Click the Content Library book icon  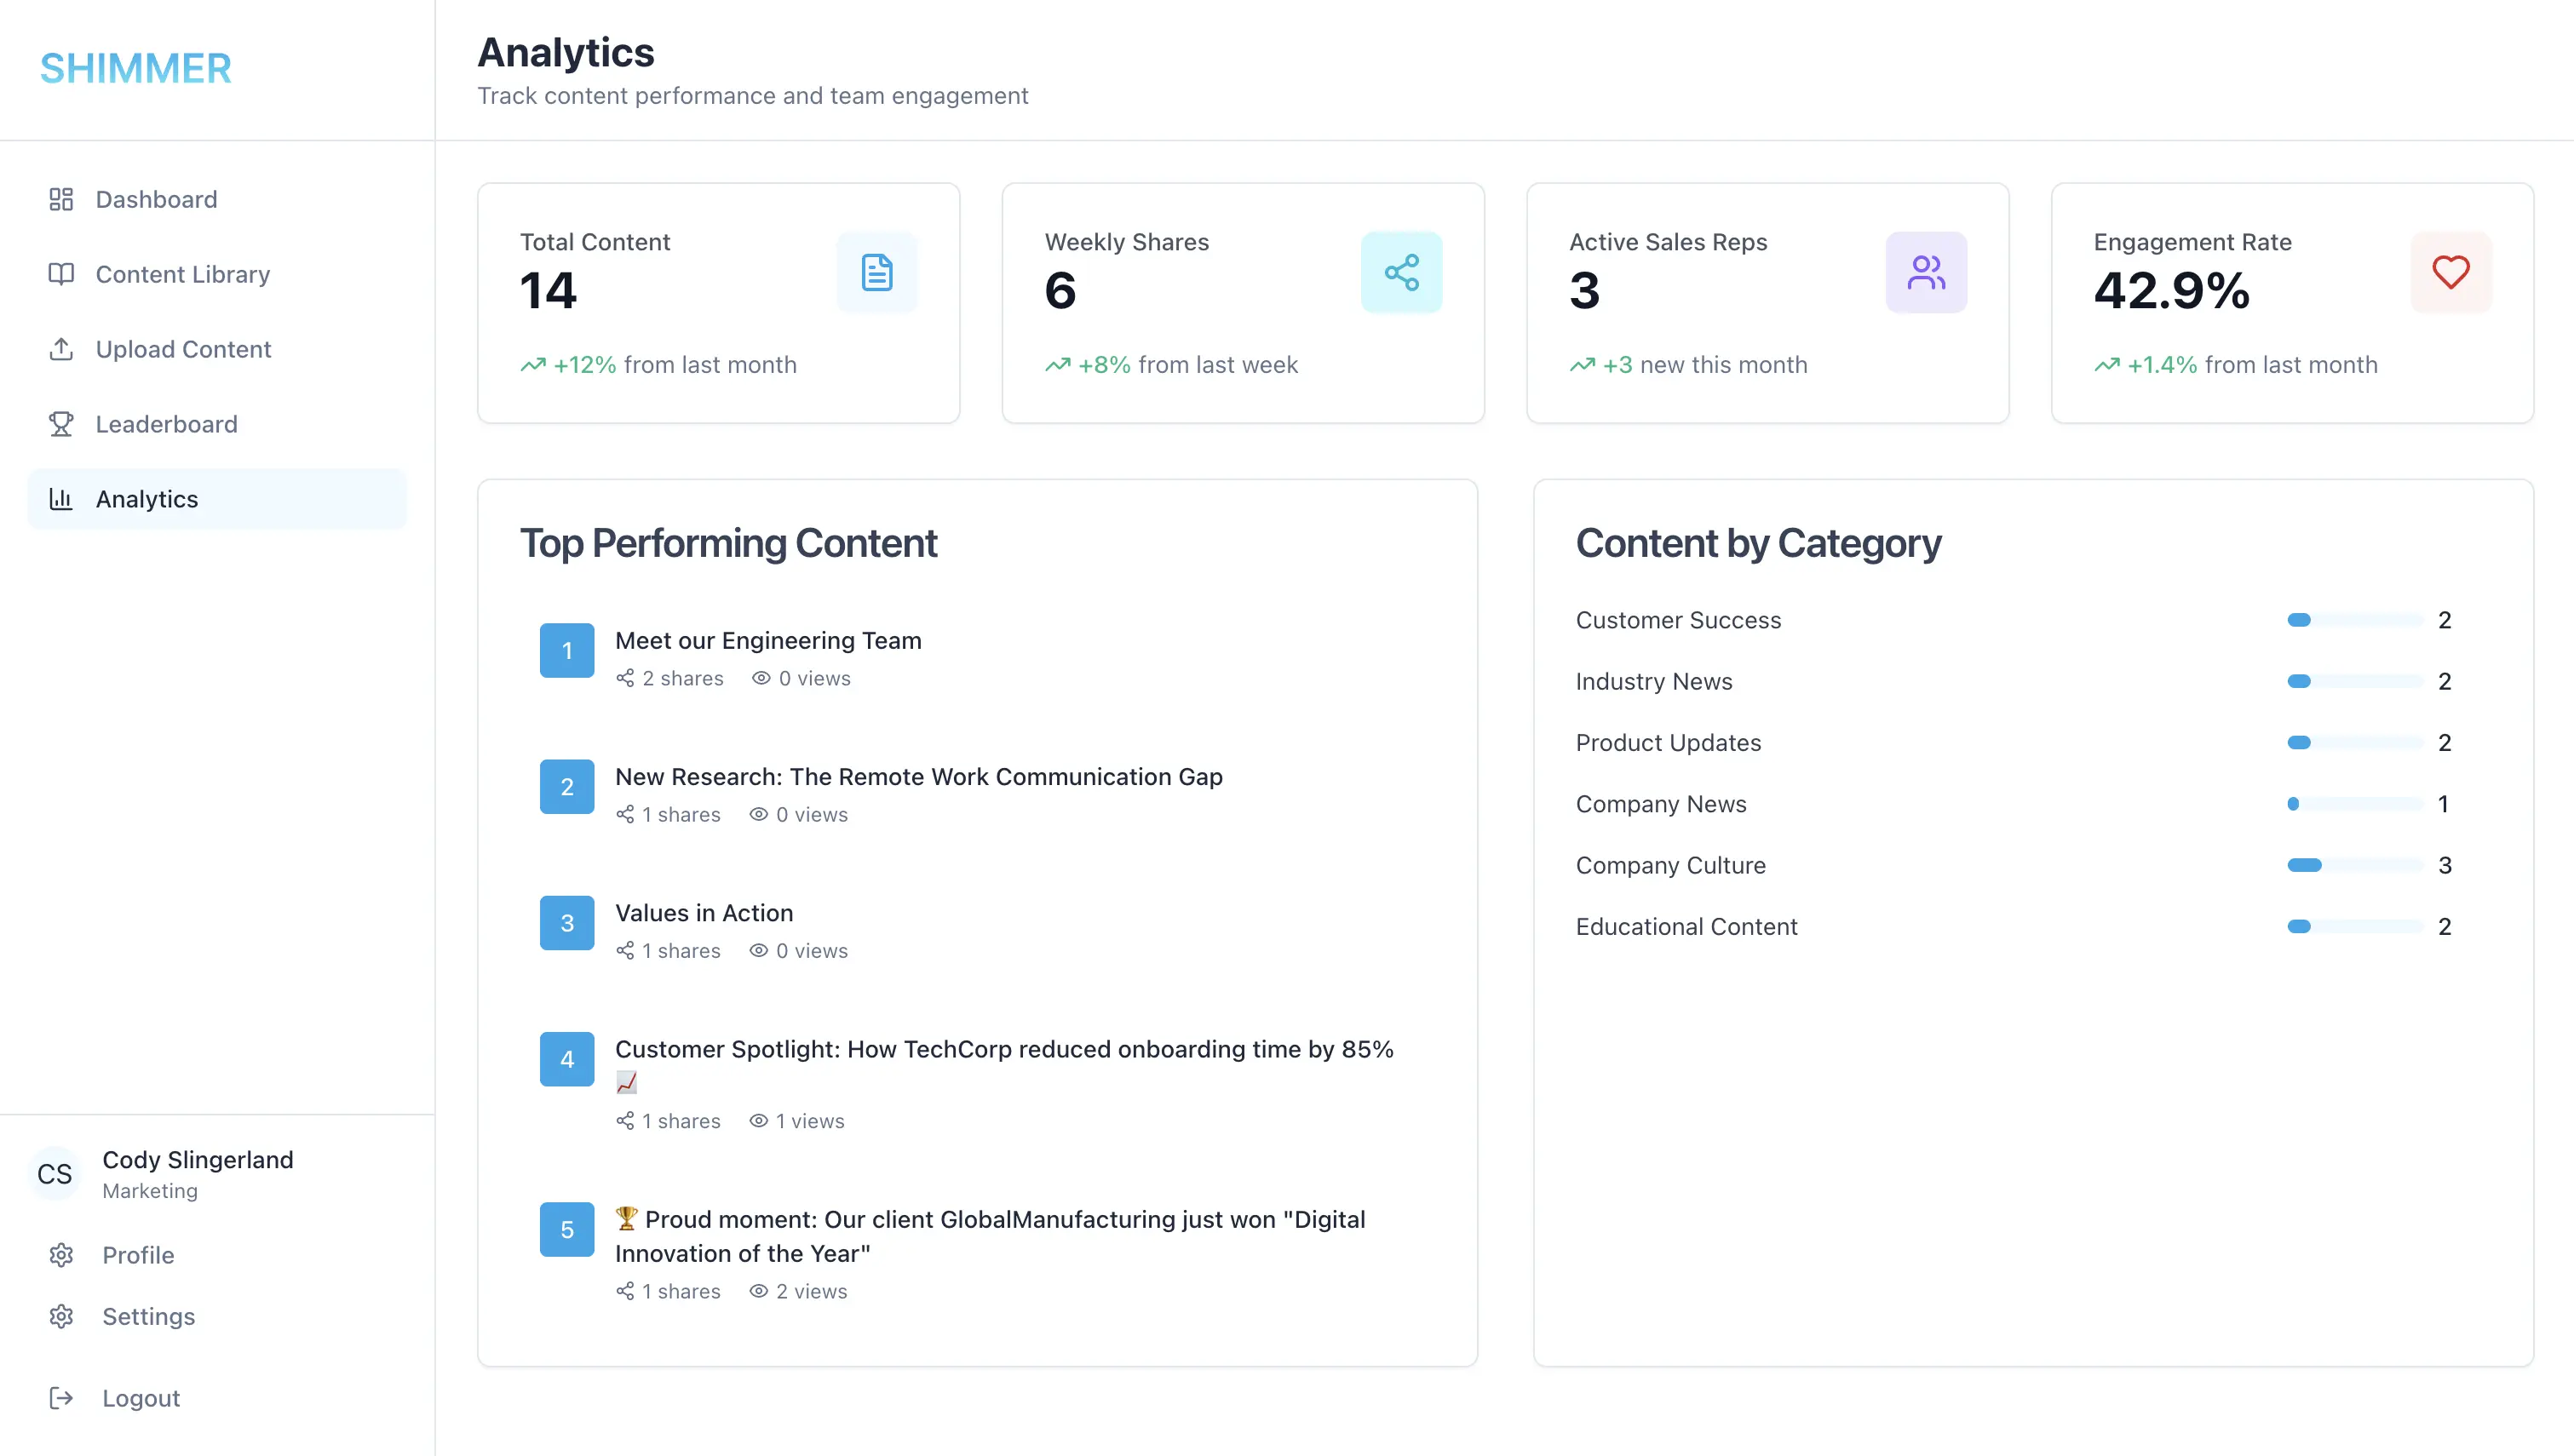tap(61, 274)
